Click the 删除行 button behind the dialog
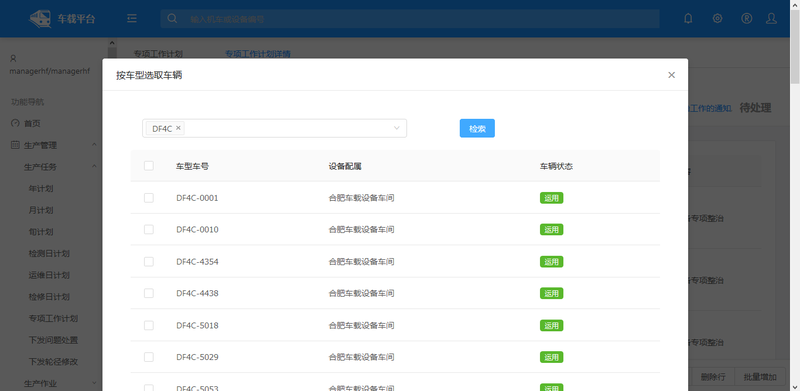Viewport: 800px width, 391px height. click(713, 377)
